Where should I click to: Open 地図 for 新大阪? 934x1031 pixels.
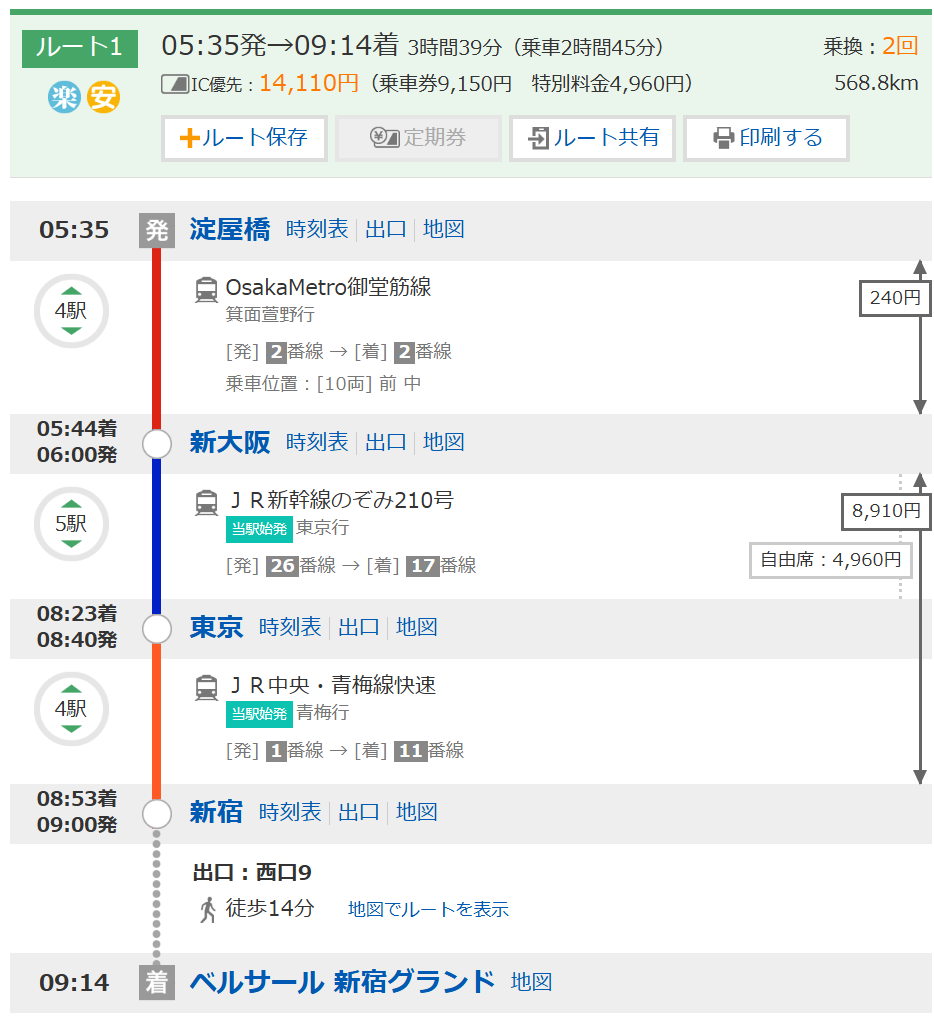(x=443, y=443)
